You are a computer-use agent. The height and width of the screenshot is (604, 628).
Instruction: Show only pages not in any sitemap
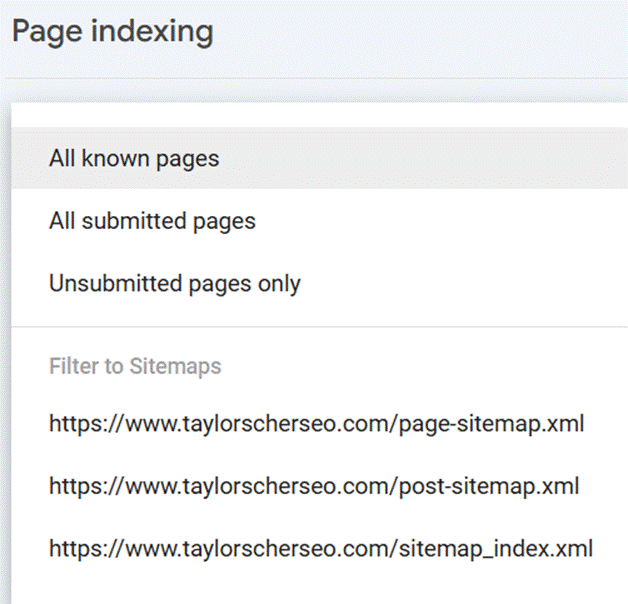click(320, 283)
